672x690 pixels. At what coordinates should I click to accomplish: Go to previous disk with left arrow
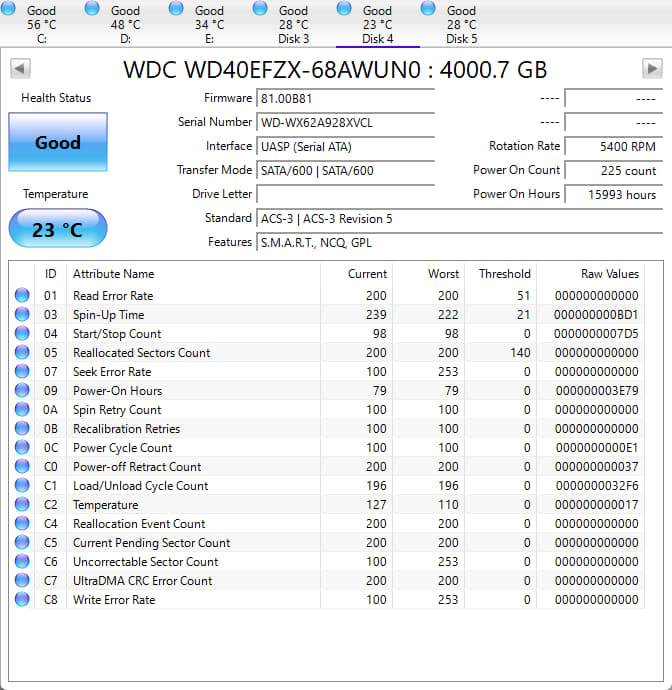(x=20, y=68)
